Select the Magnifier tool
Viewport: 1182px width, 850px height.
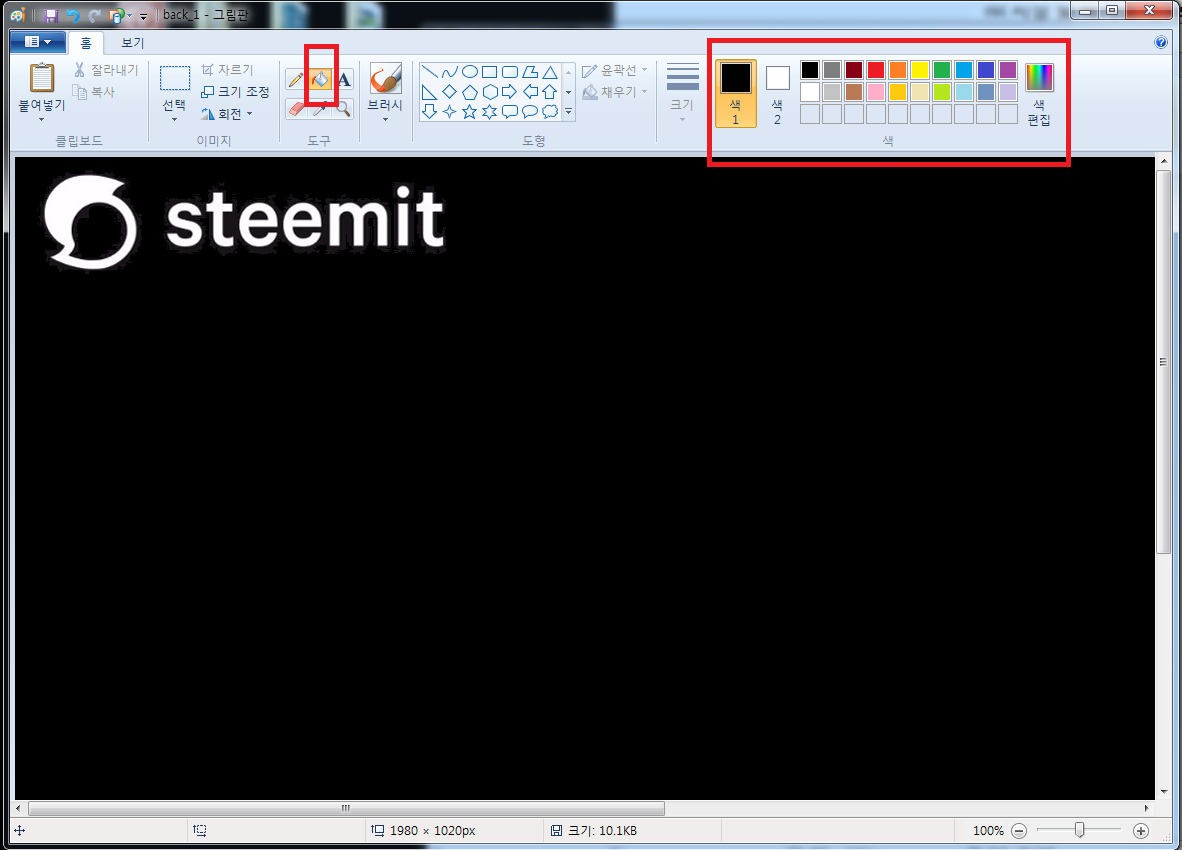pos(344,109)
